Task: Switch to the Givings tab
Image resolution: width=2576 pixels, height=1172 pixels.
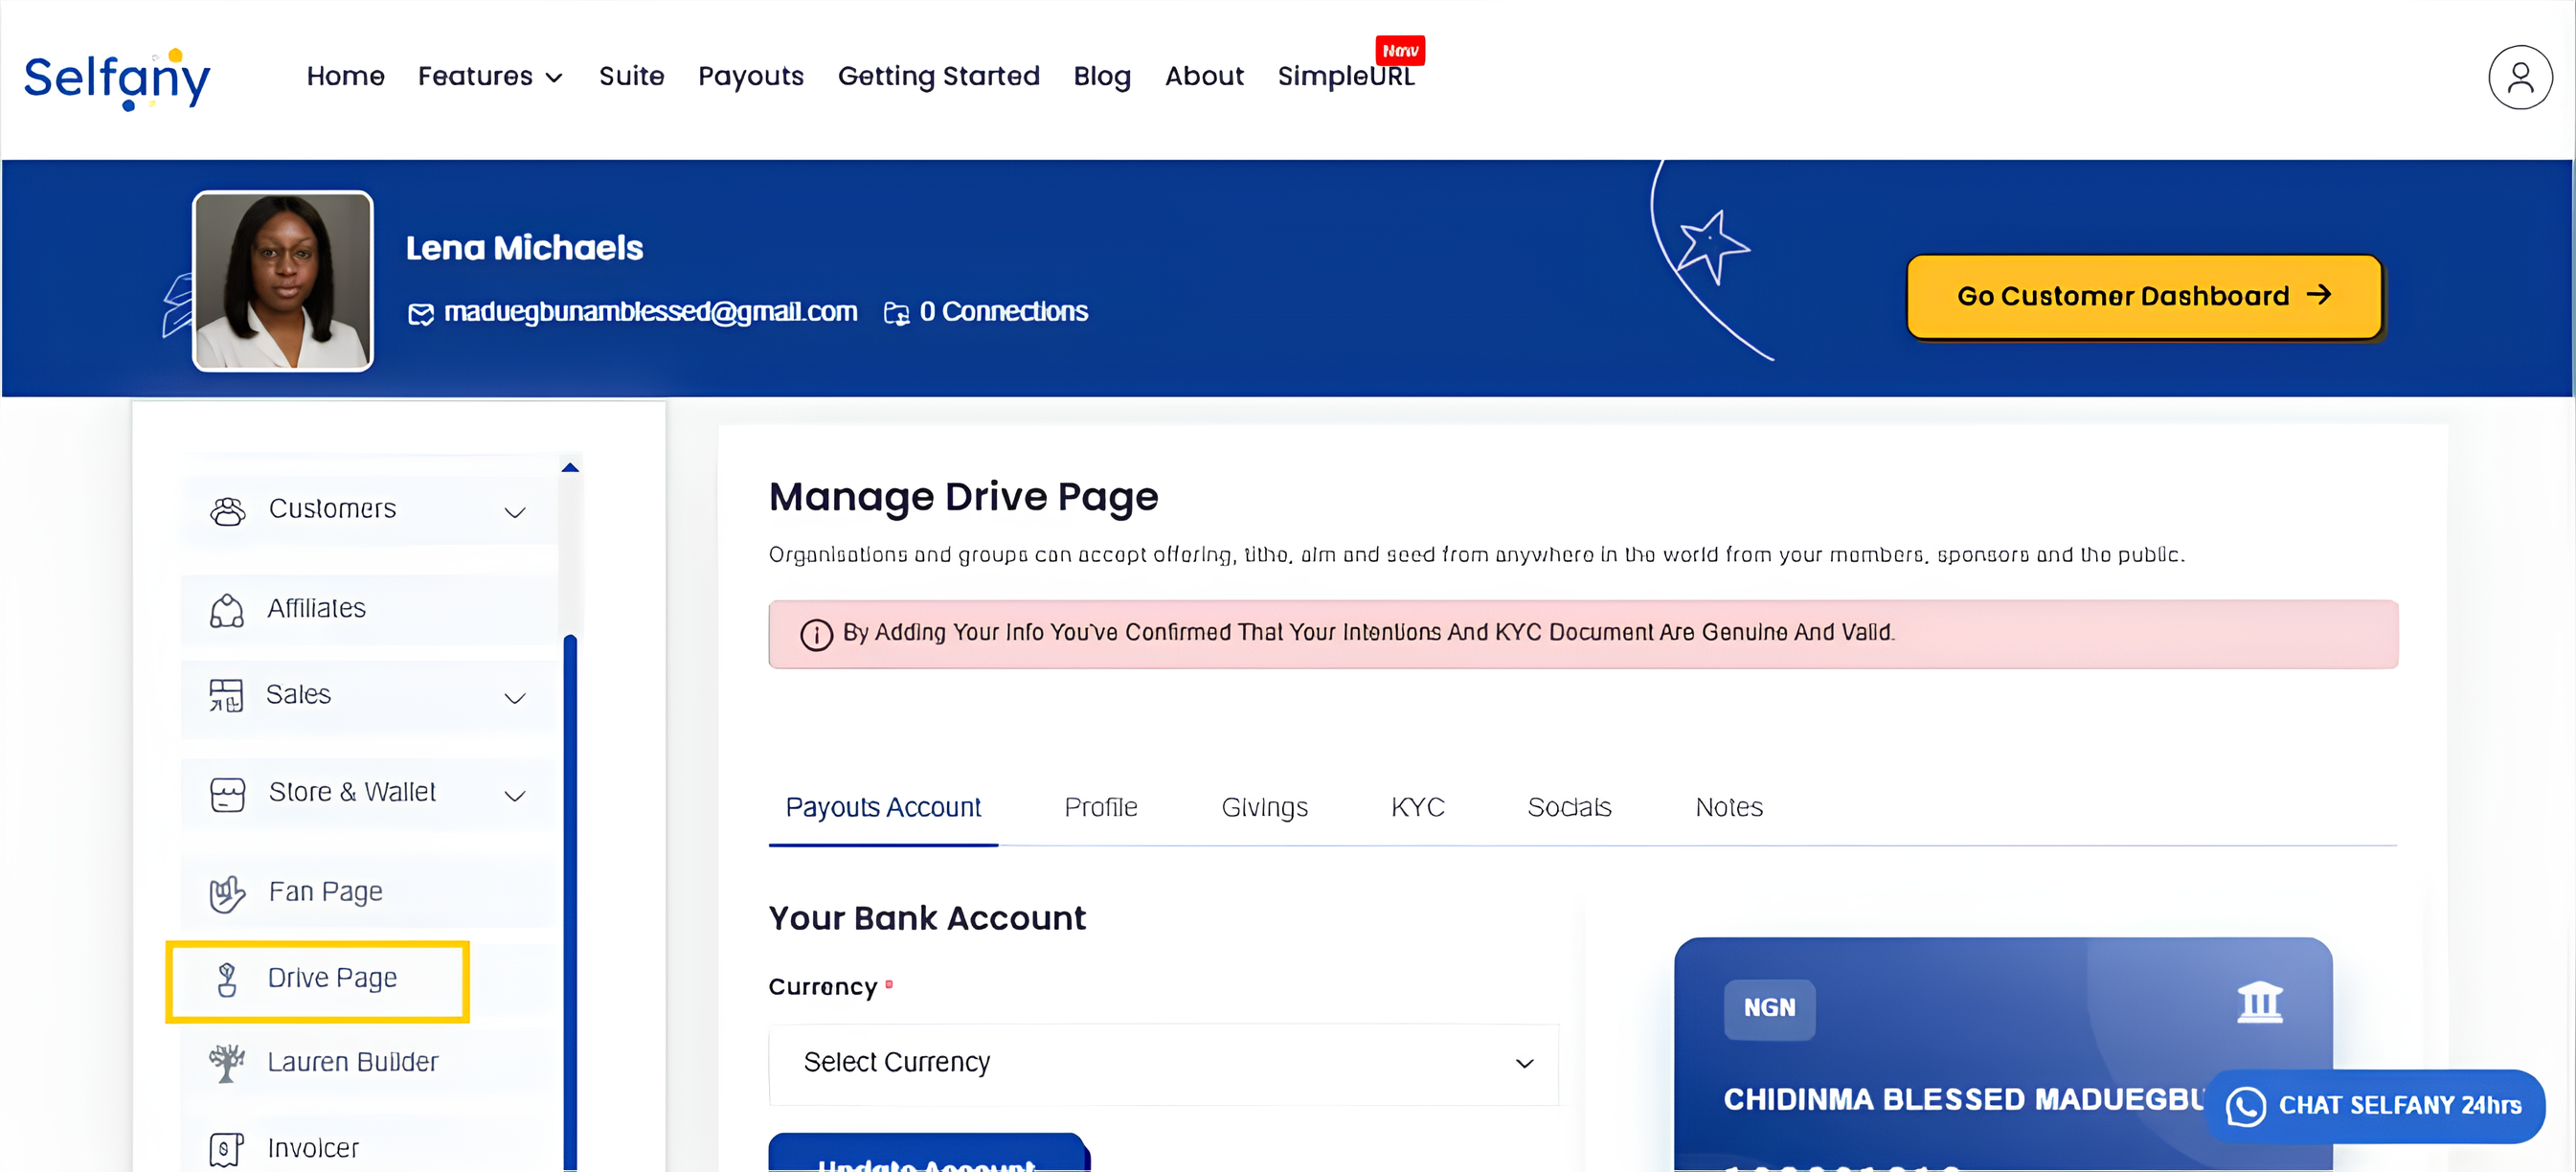Action: 1263,806
